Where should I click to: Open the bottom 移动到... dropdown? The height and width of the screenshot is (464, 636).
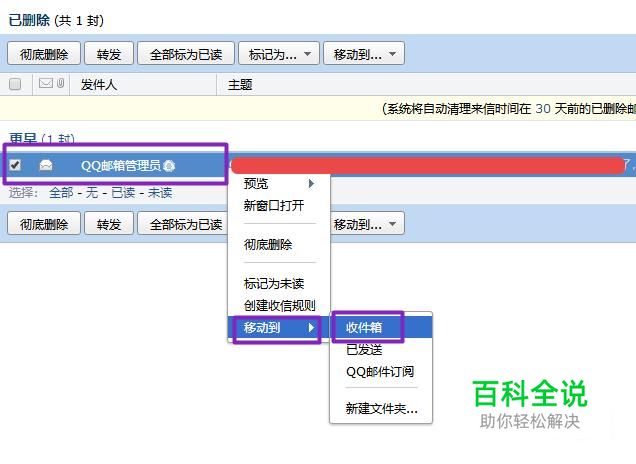click(x=367, y=223)
